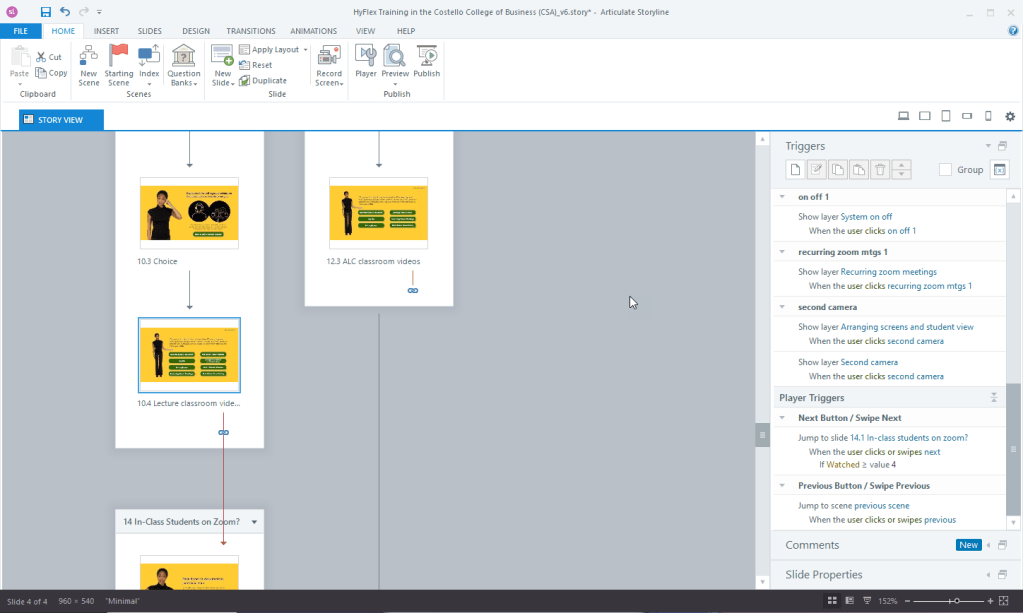
Task: Collapse the 'second camera' trigger group
Action: [782, 307]
